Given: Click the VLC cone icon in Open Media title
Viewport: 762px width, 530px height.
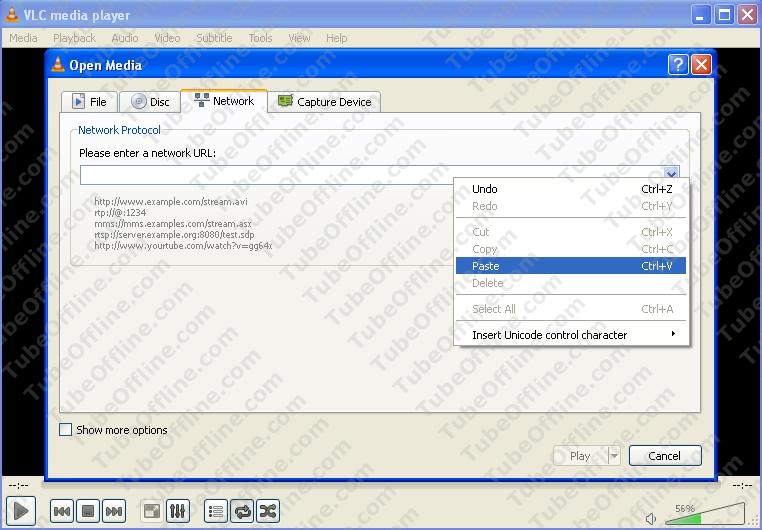Looking at the screenshot, I should [x=58, y=65].
